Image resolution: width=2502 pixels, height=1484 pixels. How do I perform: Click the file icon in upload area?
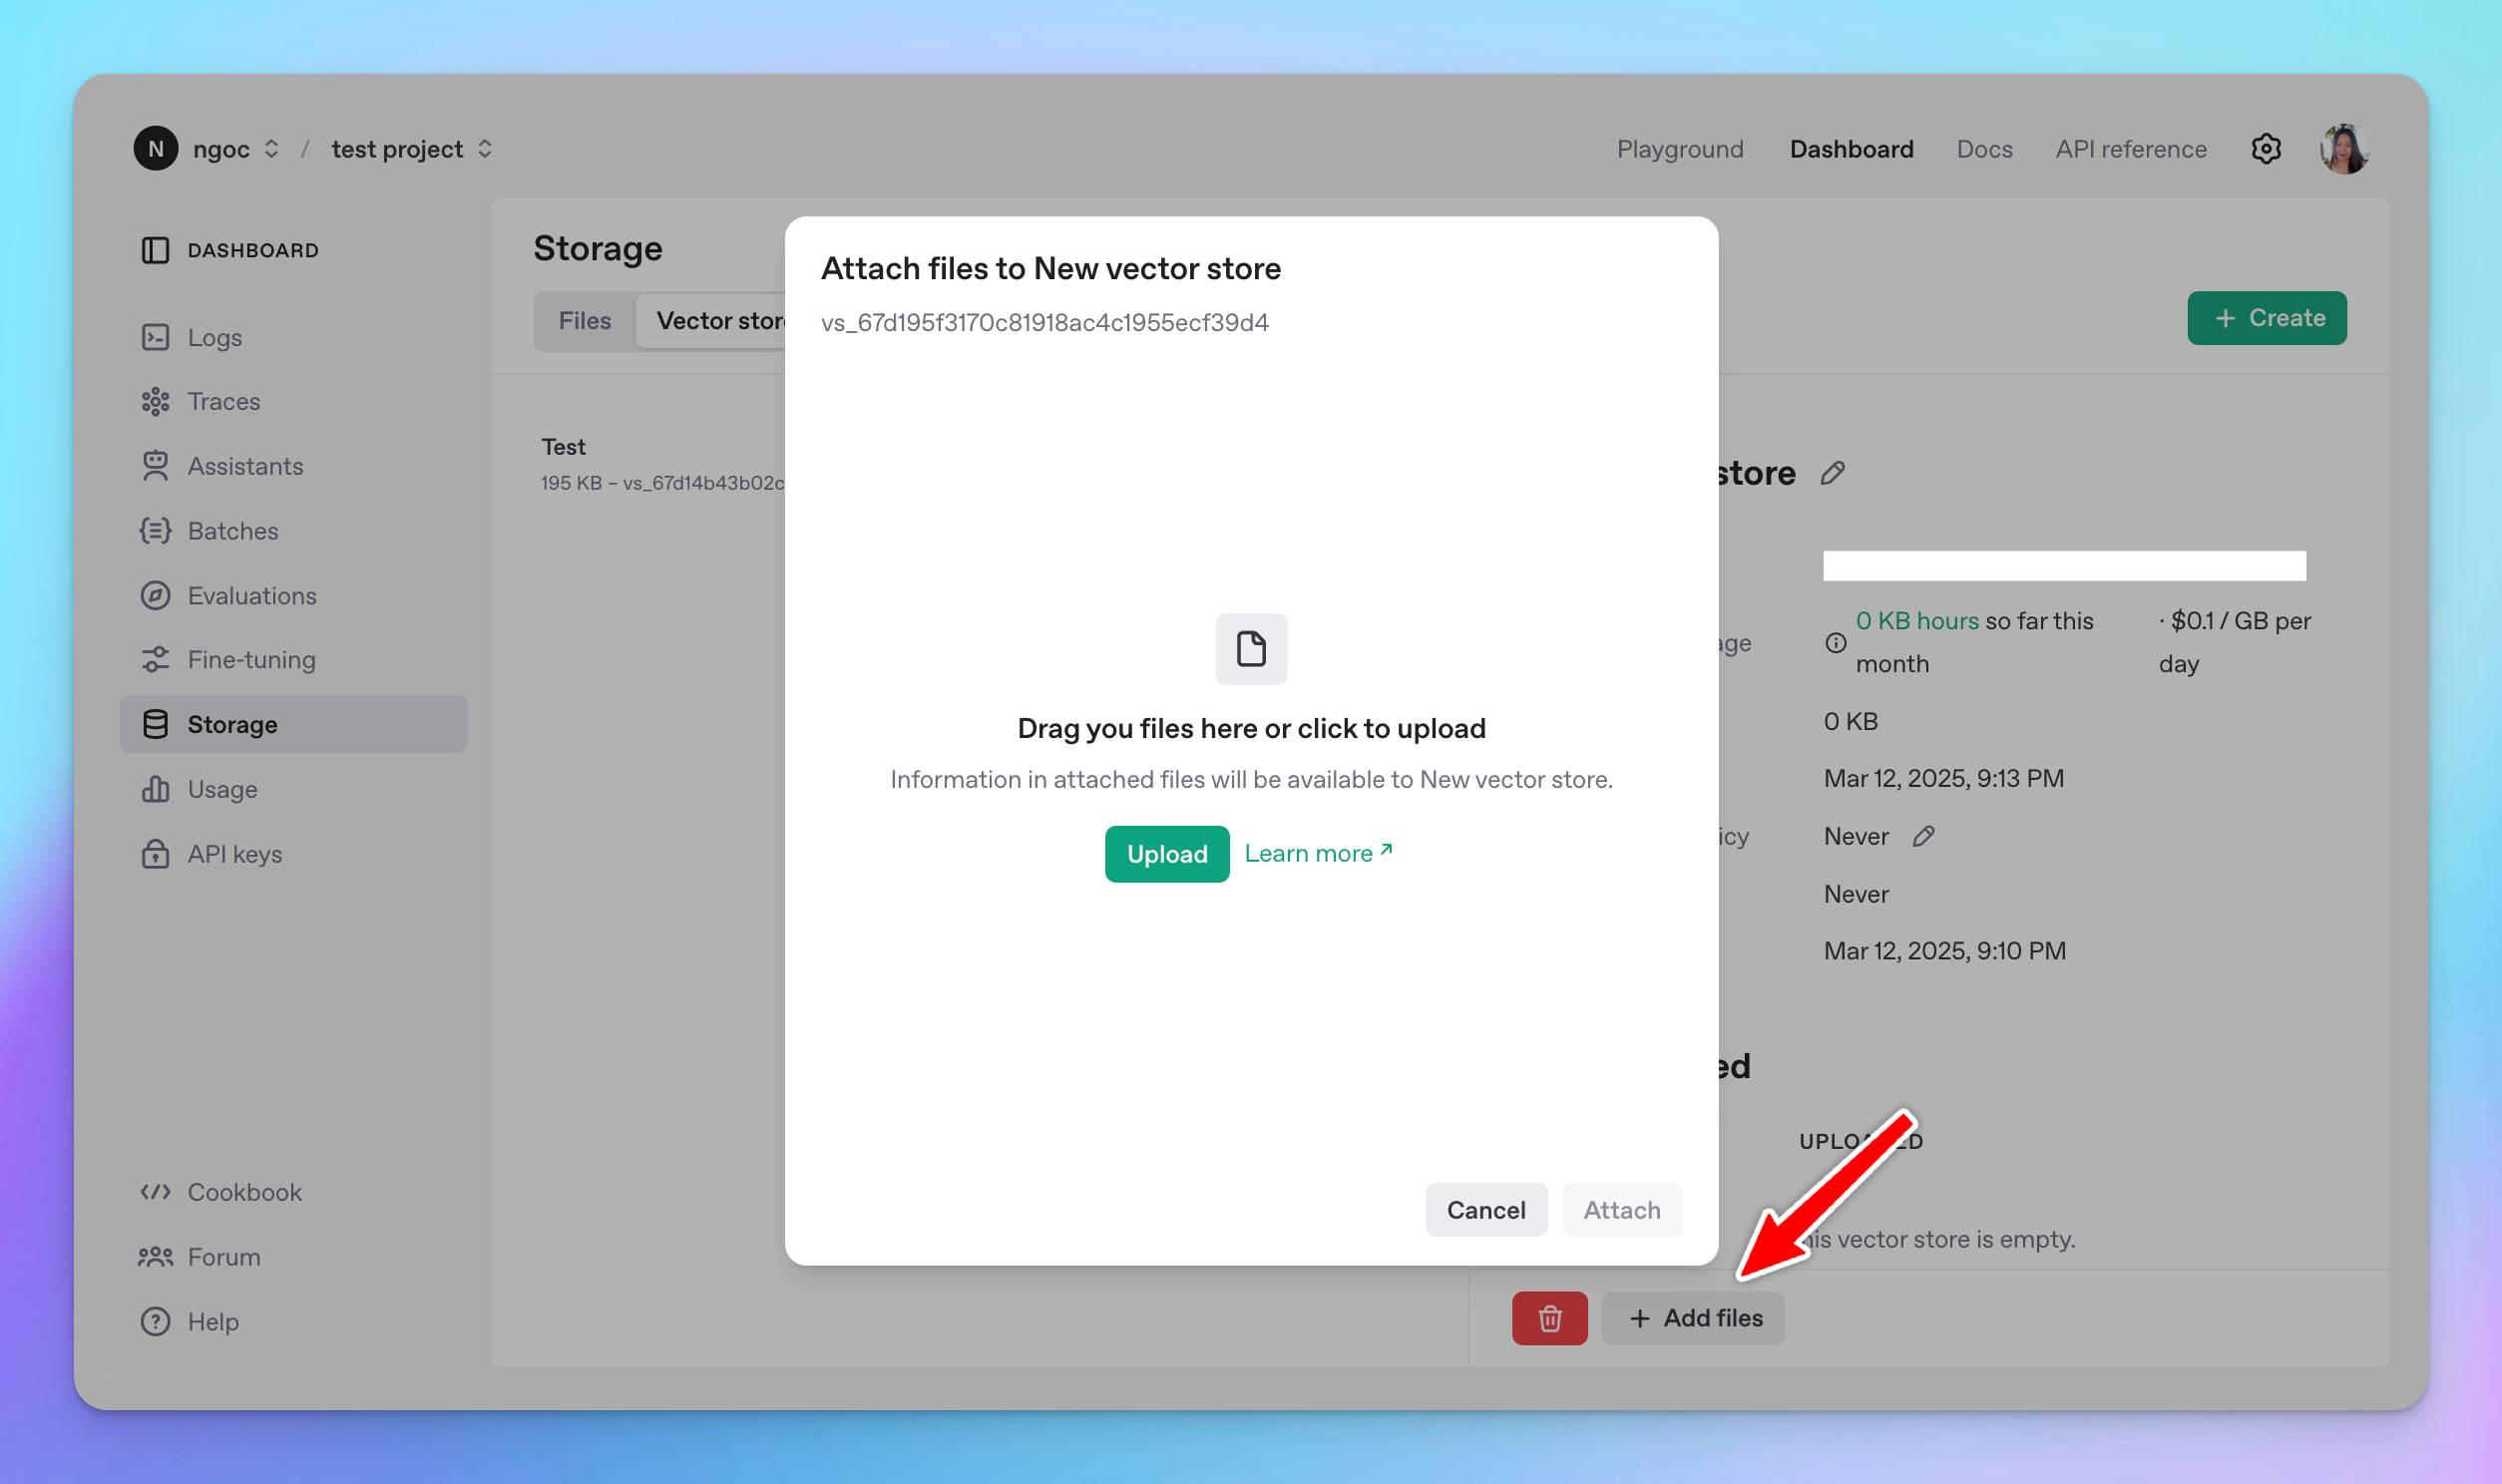[x=1251, y=649]
